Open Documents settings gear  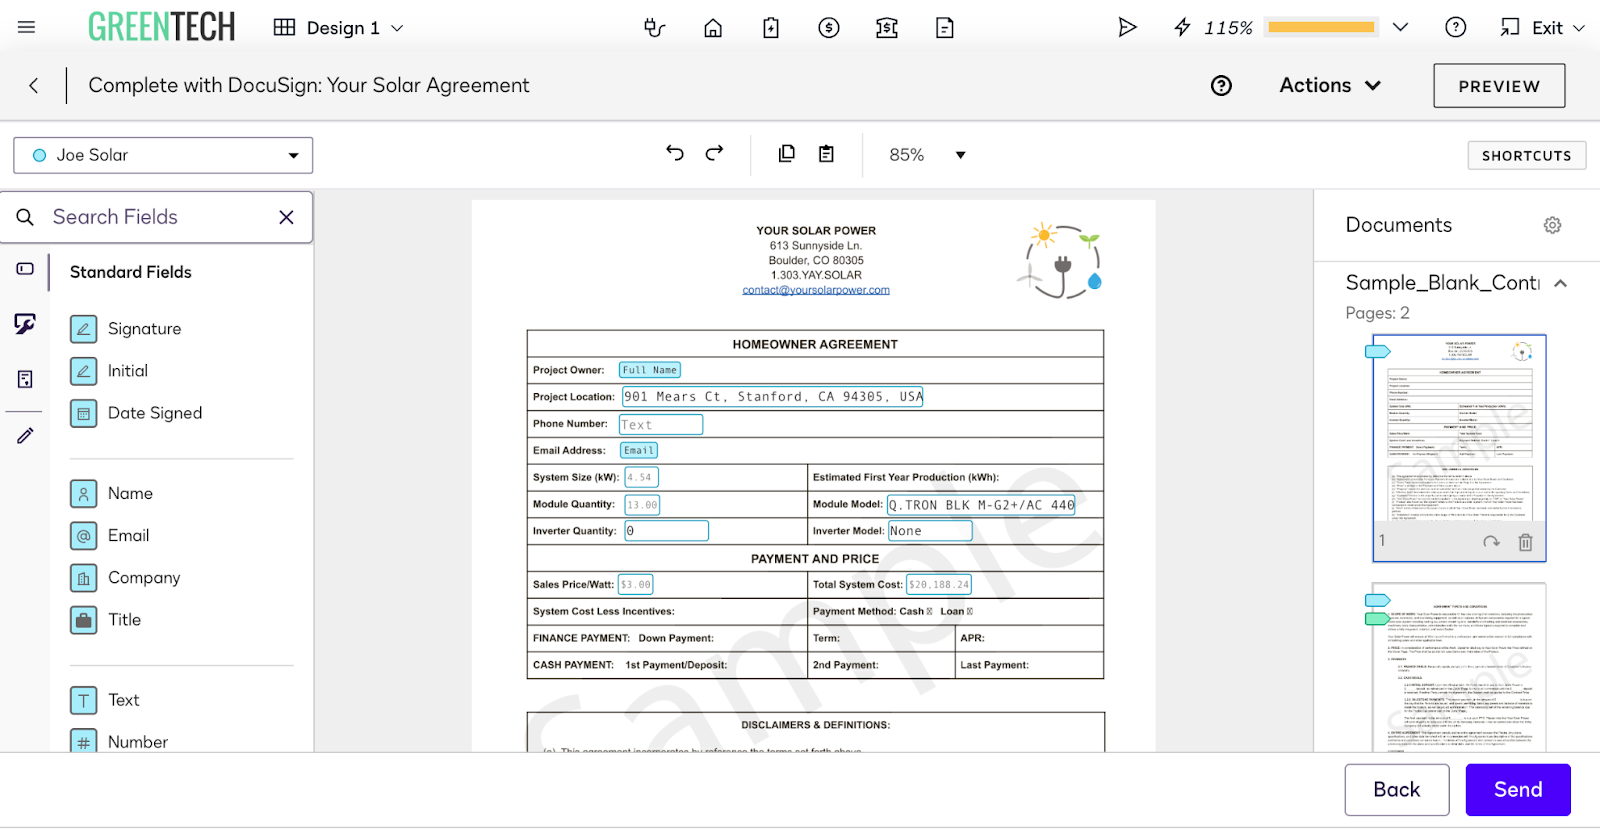coord(1552,225)
